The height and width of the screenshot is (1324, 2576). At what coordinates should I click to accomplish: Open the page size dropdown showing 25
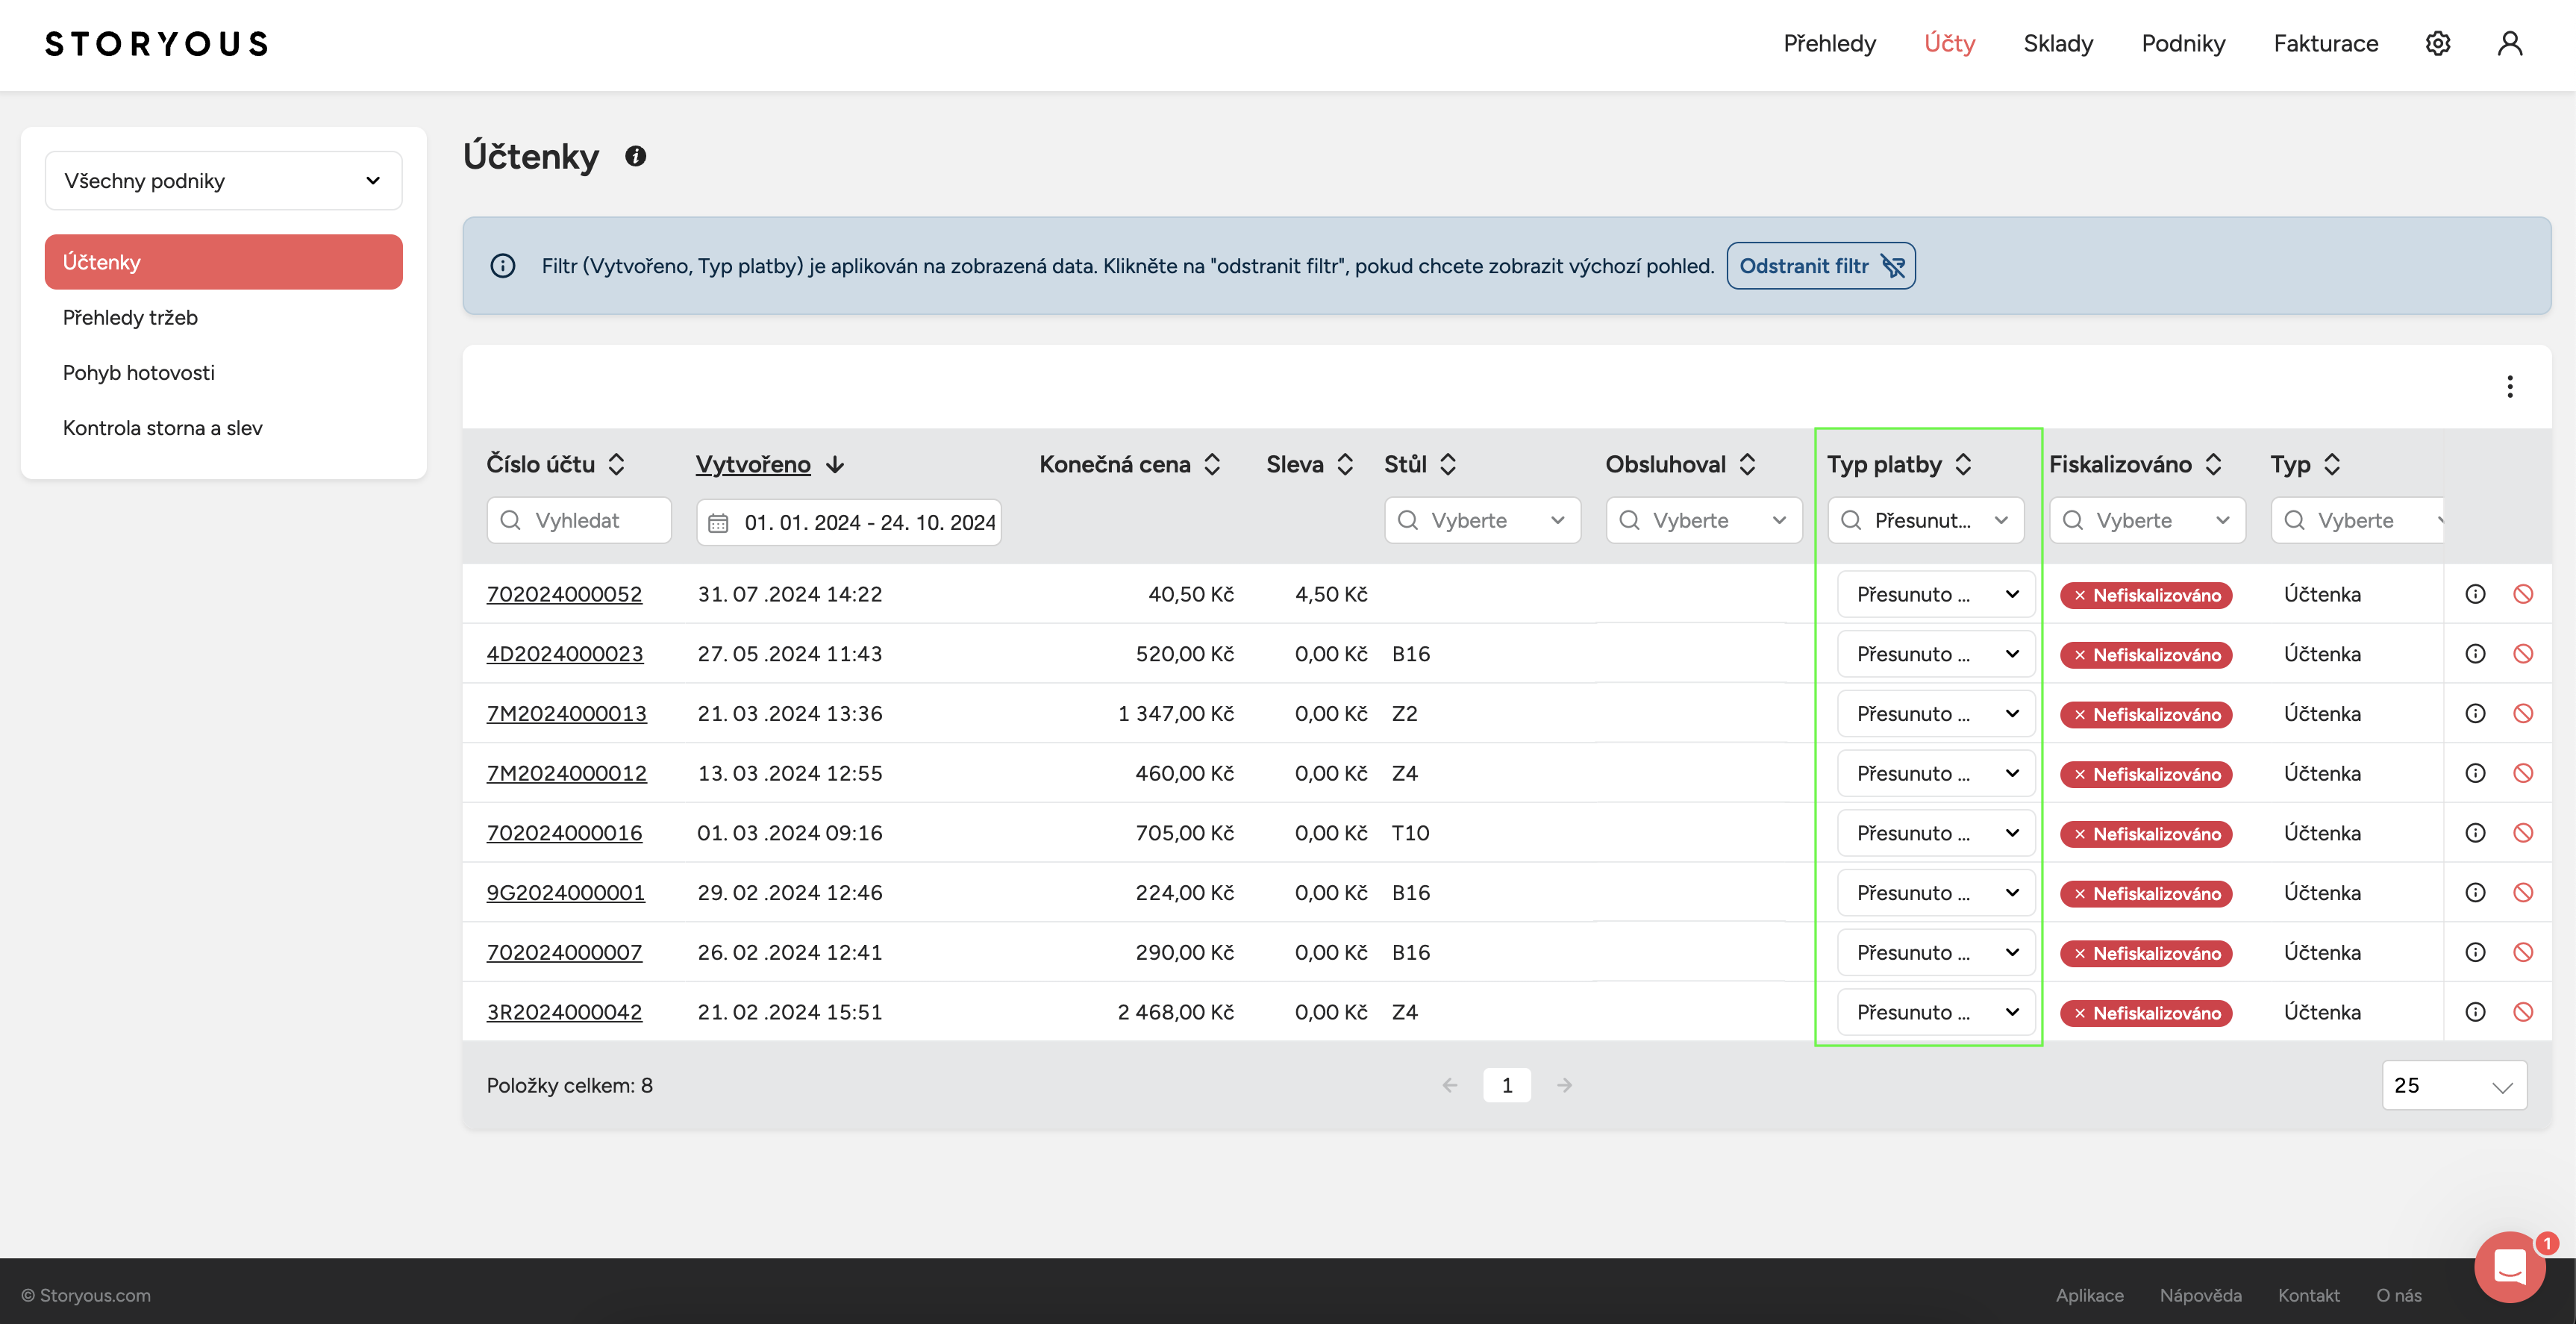tap(2454, 1085)
